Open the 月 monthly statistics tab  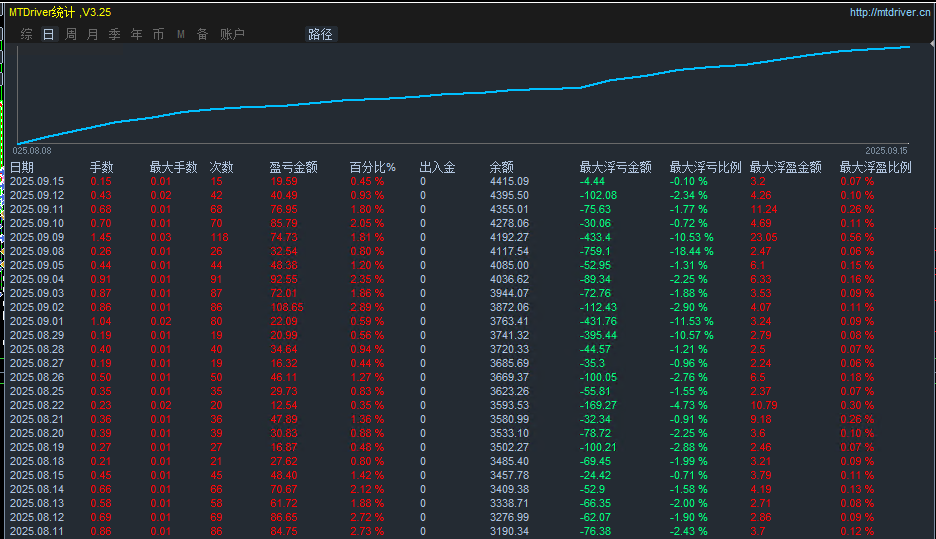click(x=93, y=34)
